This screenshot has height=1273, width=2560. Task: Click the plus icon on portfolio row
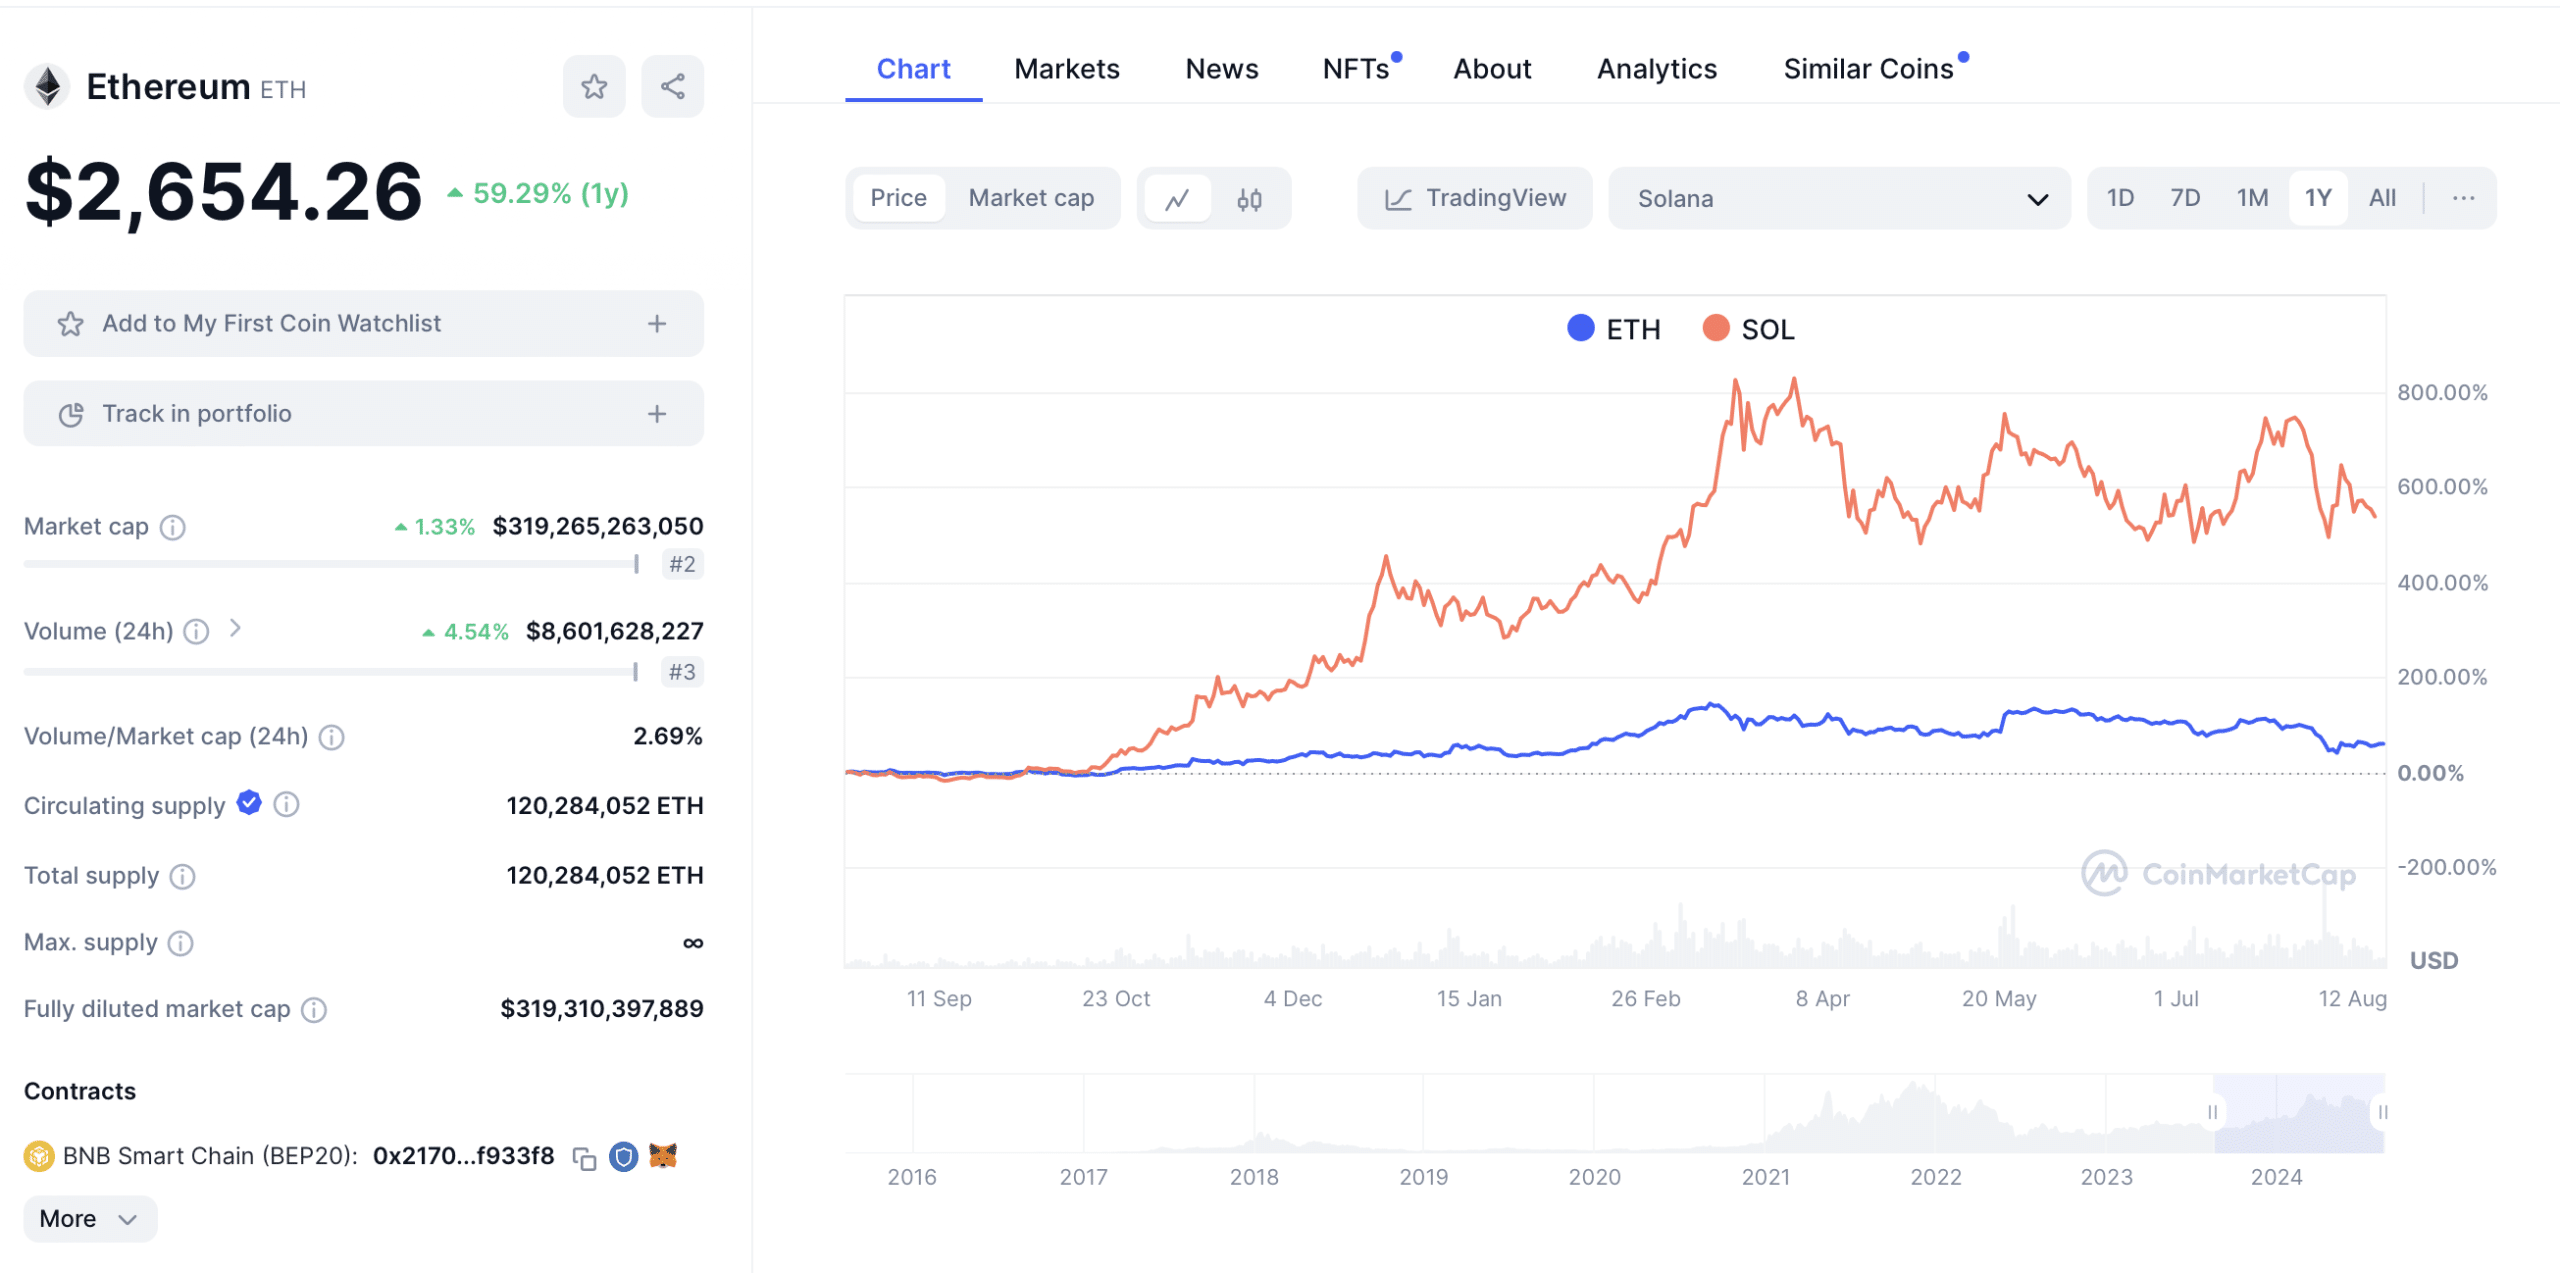tap(657, 414)
